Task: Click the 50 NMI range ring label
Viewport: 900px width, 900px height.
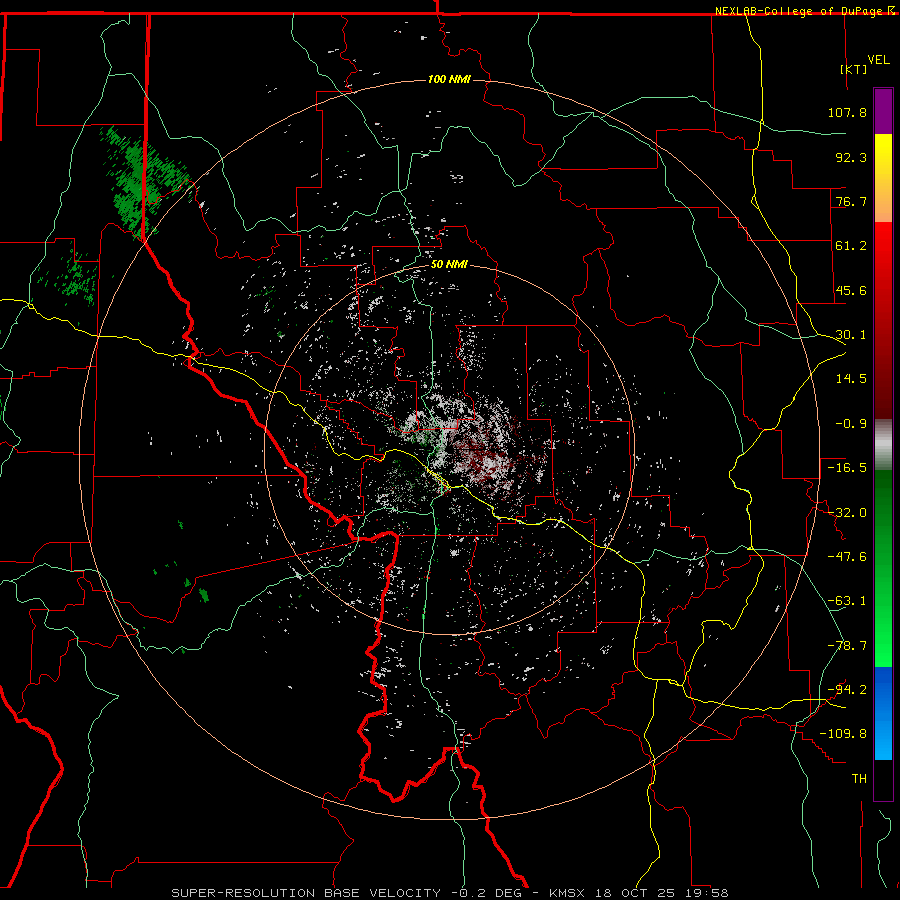Action: [449, 264]
